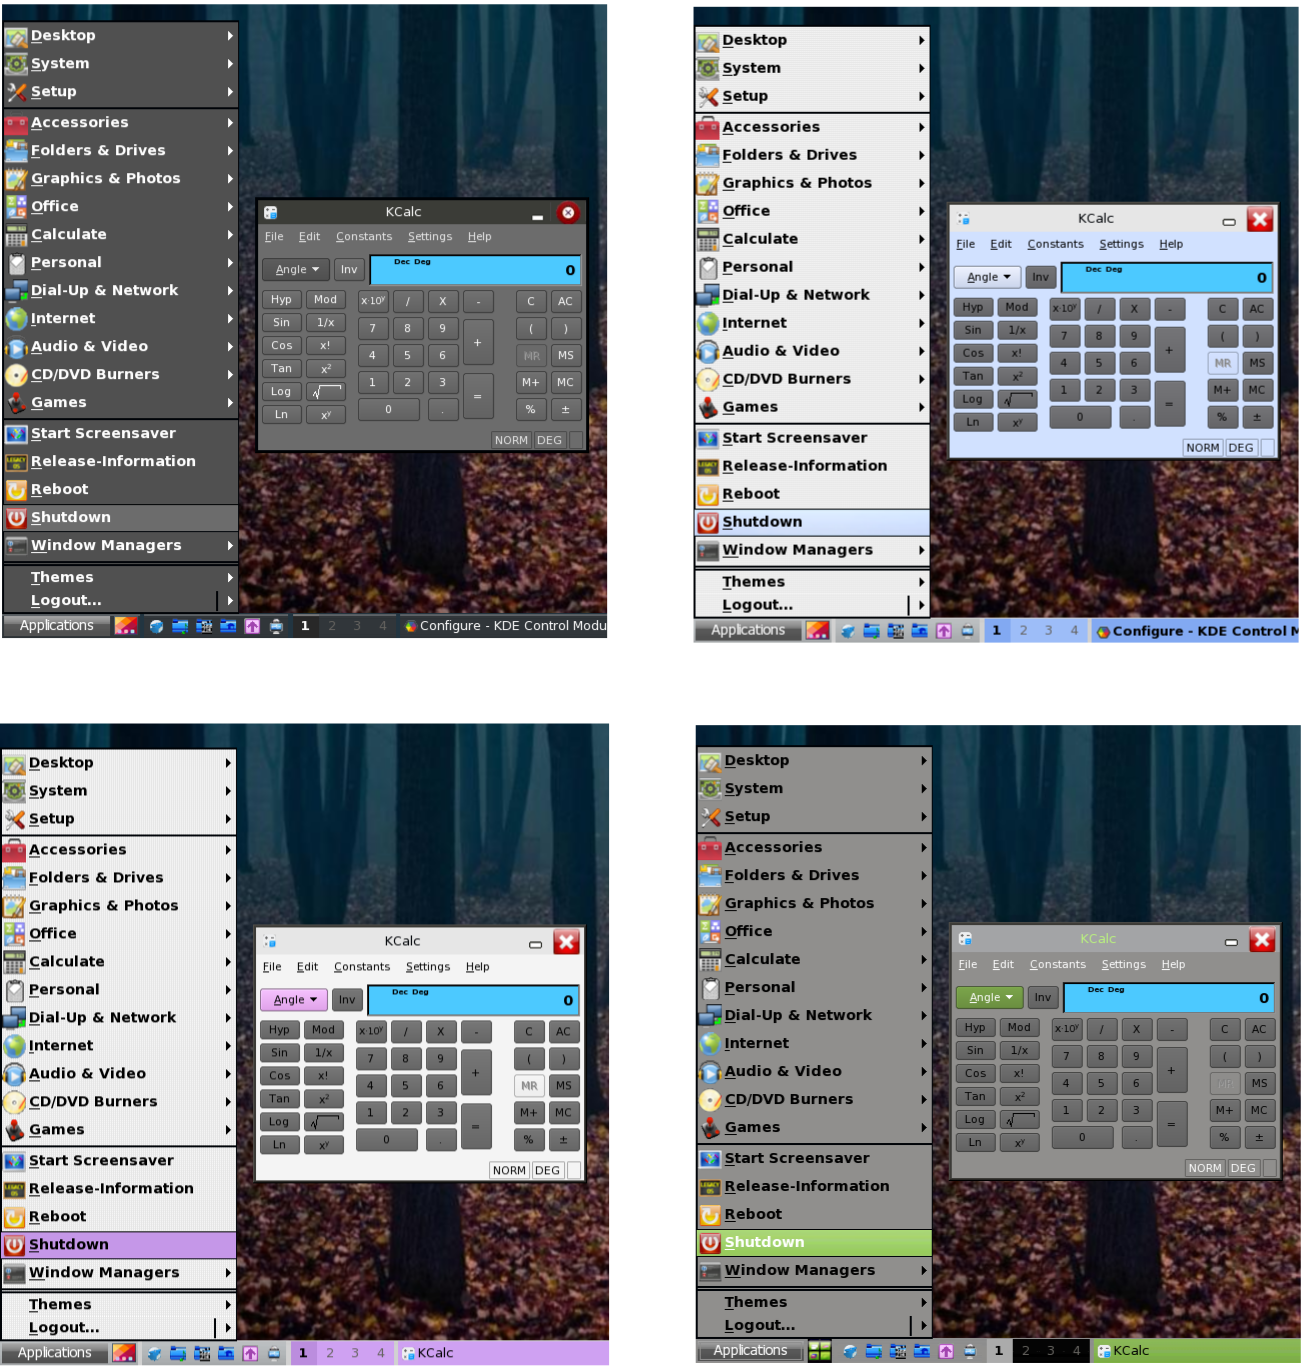The image size is (1306, 1366).
Task: Open Accessories in the dark-themed menu
Action: tap(120, 122)
